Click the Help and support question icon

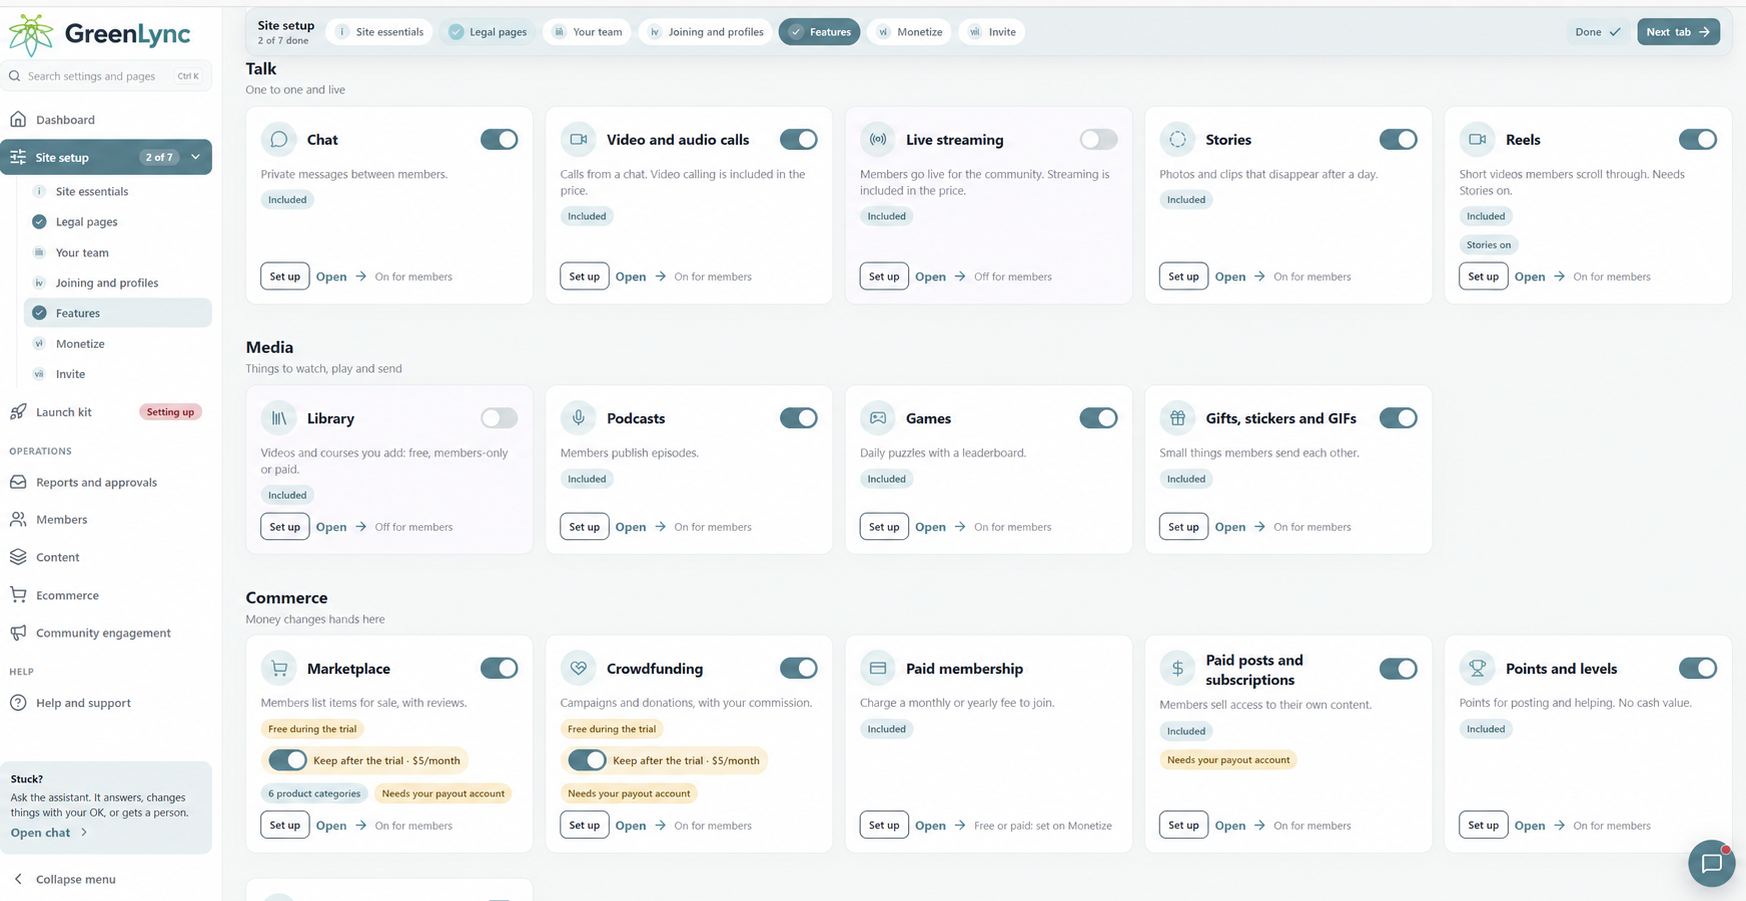pyautogui.click(x=18, y=703)
